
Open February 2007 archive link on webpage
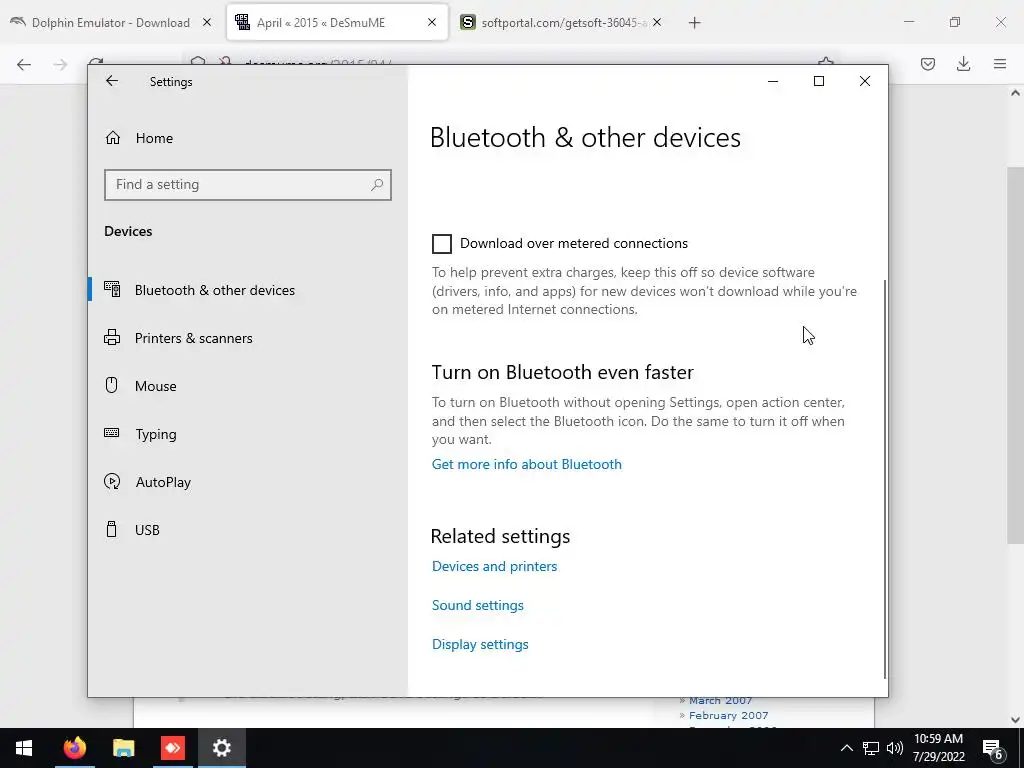coord(728,716)
